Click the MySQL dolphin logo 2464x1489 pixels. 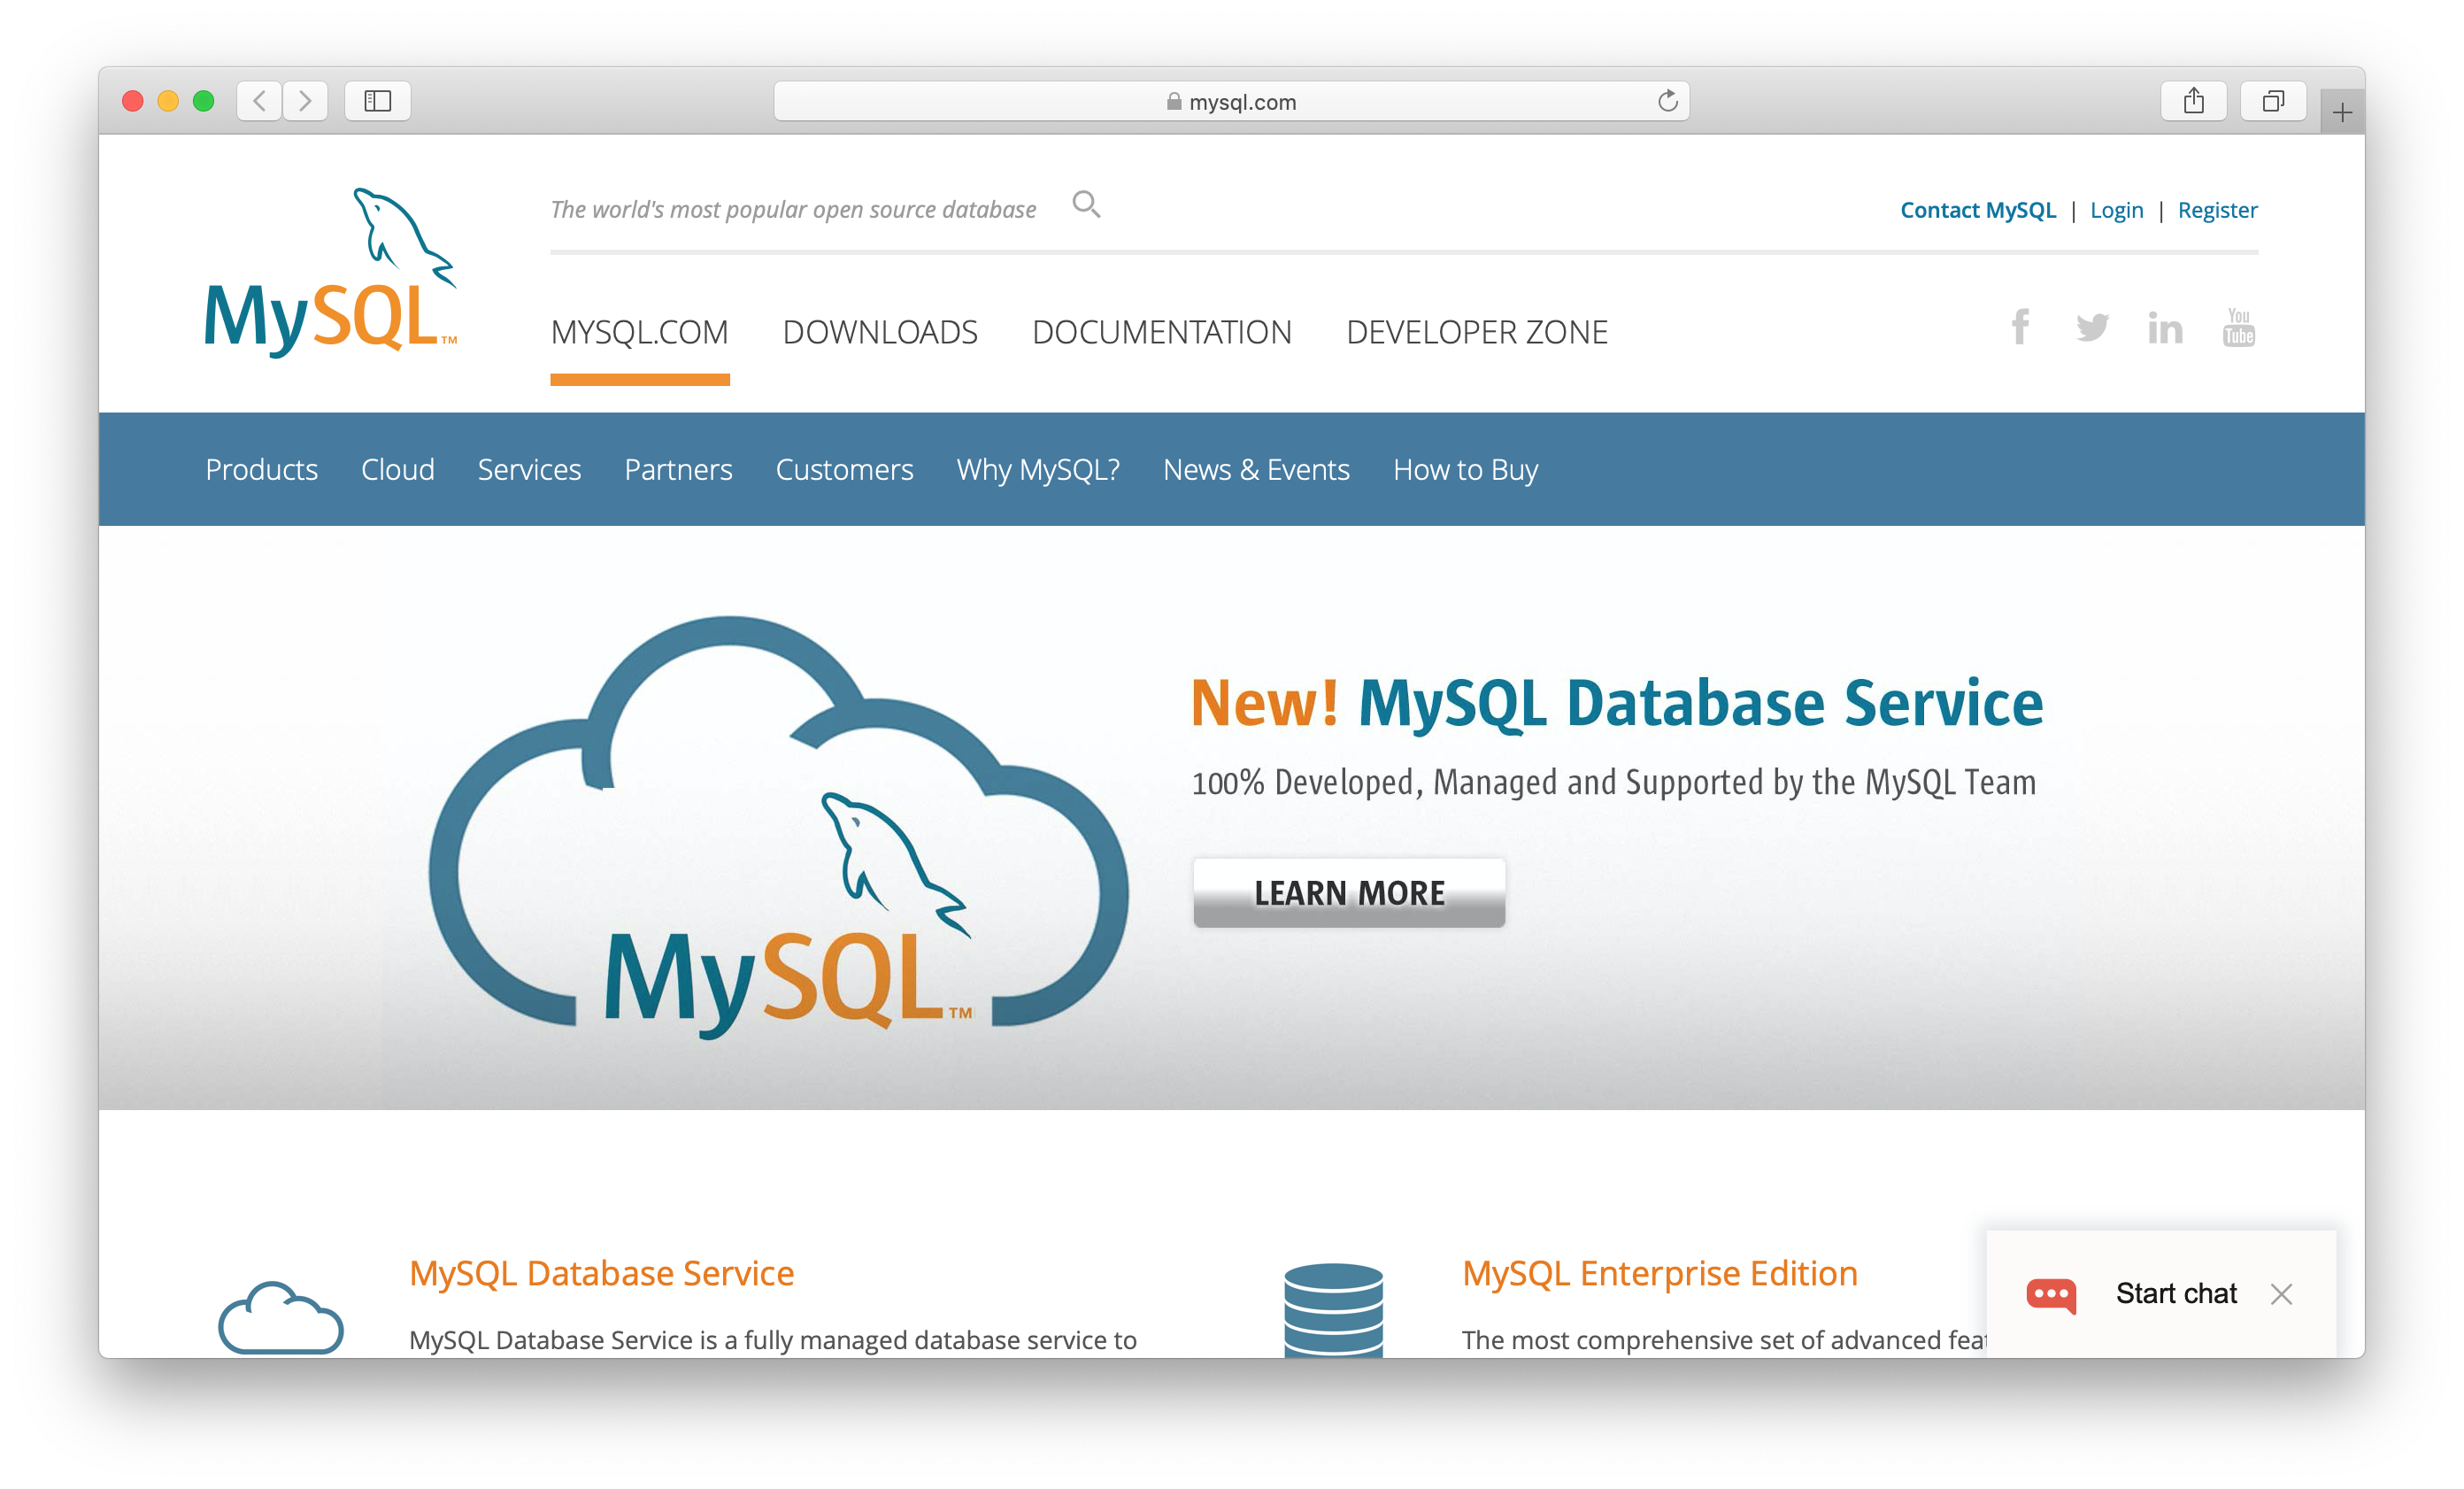(x=330, y=271)
